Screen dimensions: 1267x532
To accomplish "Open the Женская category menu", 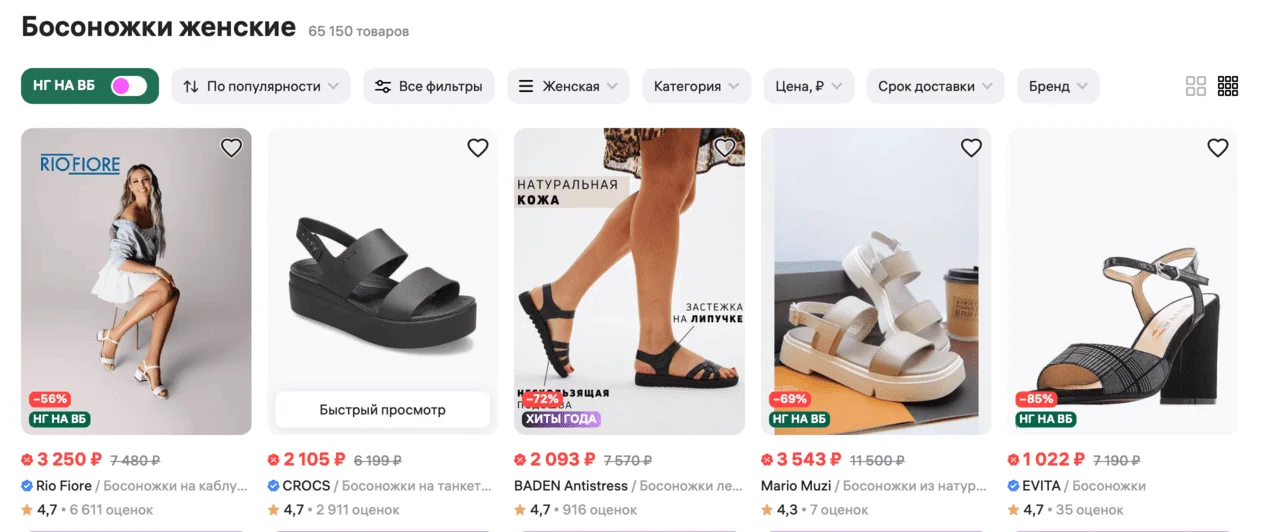I will point(568,86).
